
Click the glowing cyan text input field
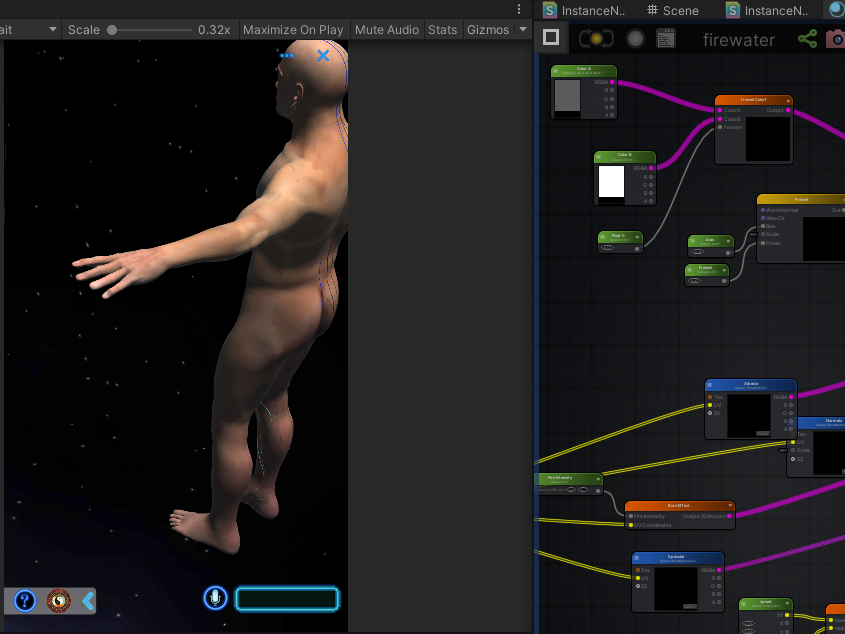(287, 599)
